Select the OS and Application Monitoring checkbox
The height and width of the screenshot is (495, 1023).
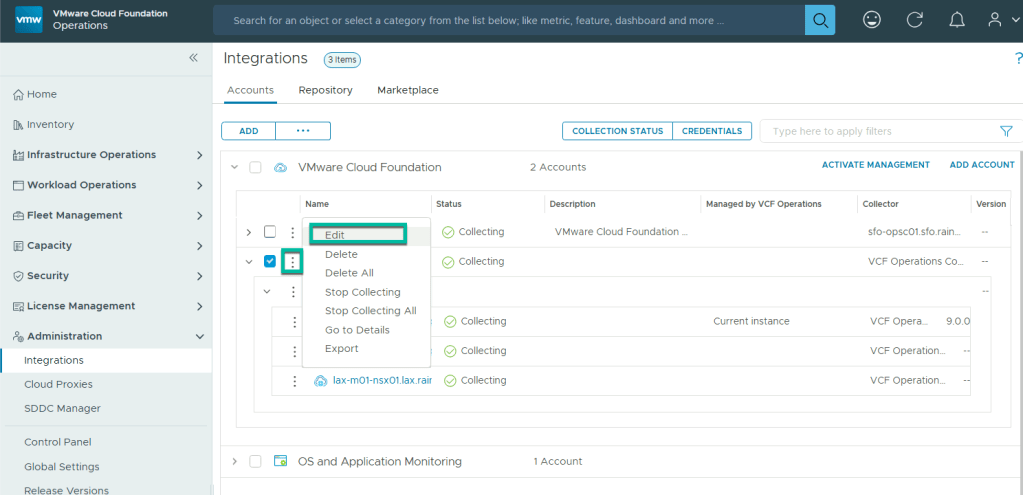[x=255, y=461]
